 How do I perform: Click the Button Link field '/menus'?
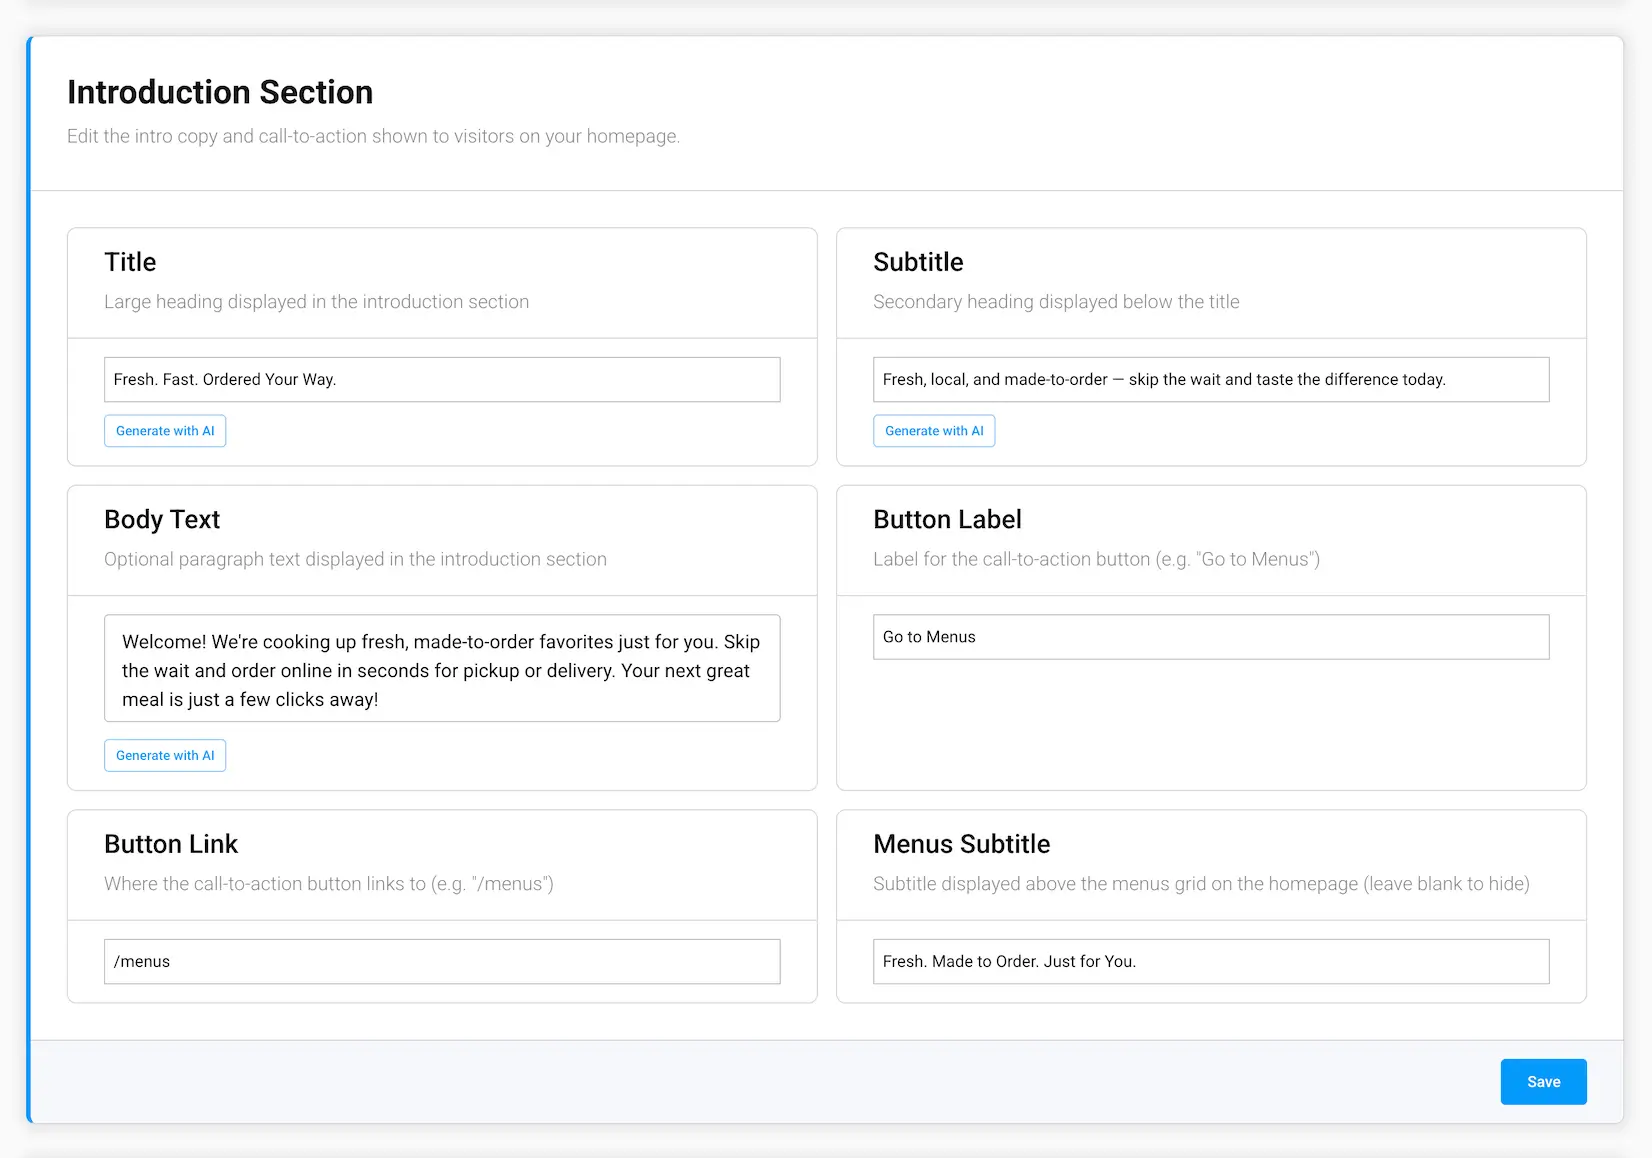(442, 961)
